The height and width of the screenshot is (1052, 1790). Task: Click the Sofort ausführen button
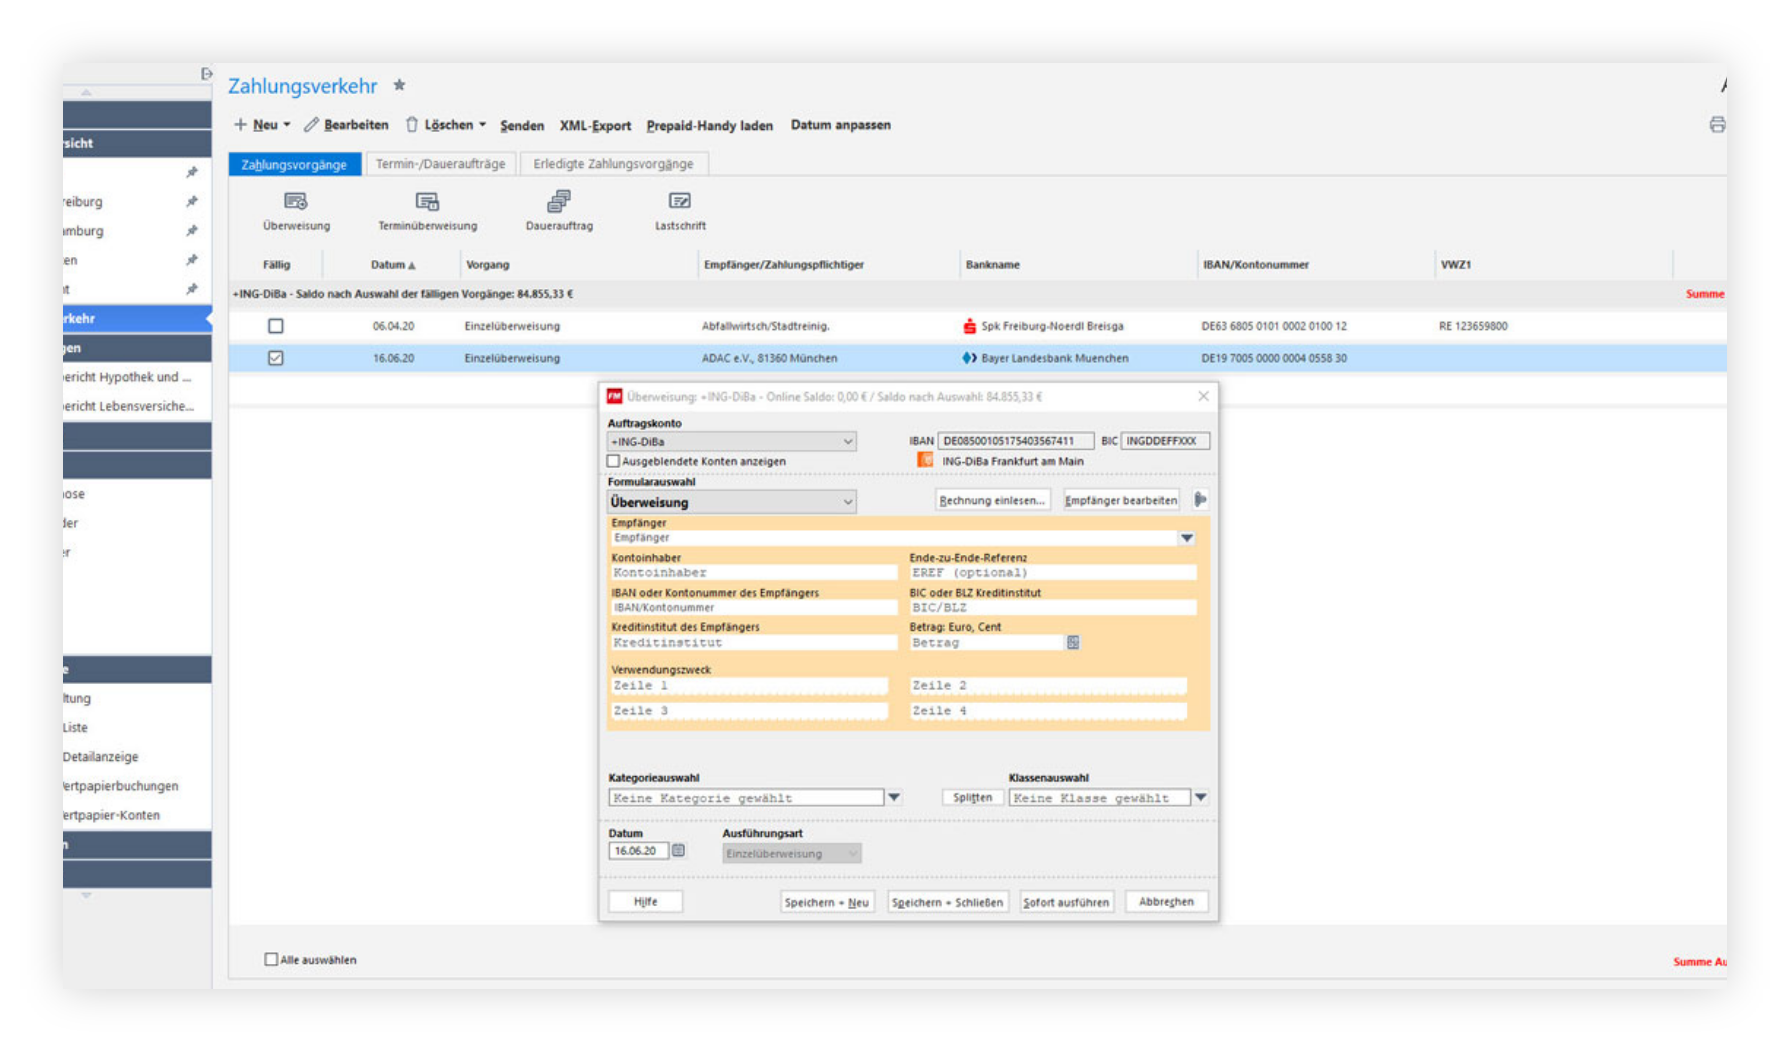click(x=1066, y=902)
